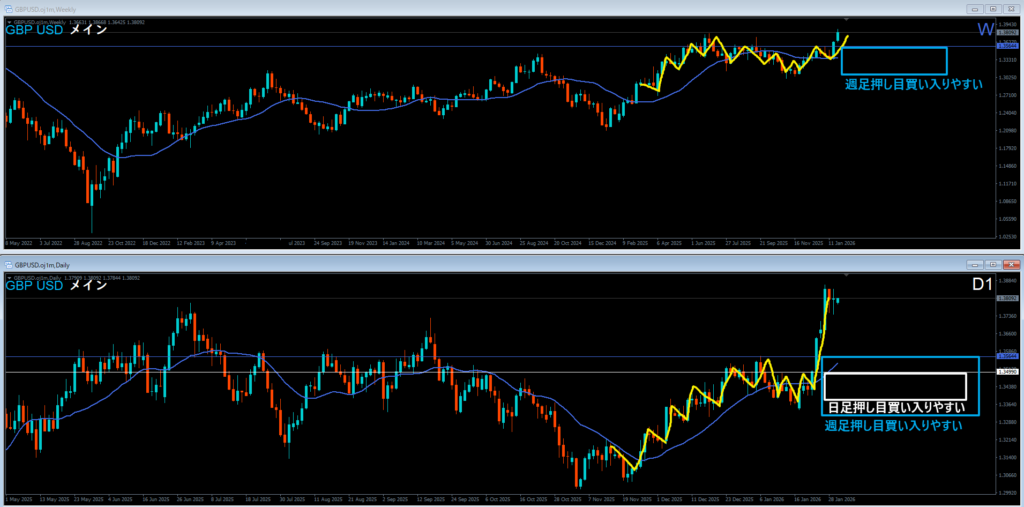Click the D1 timeframe label on daily chart
Viewport: 1024px width, 507px height.
981,286
